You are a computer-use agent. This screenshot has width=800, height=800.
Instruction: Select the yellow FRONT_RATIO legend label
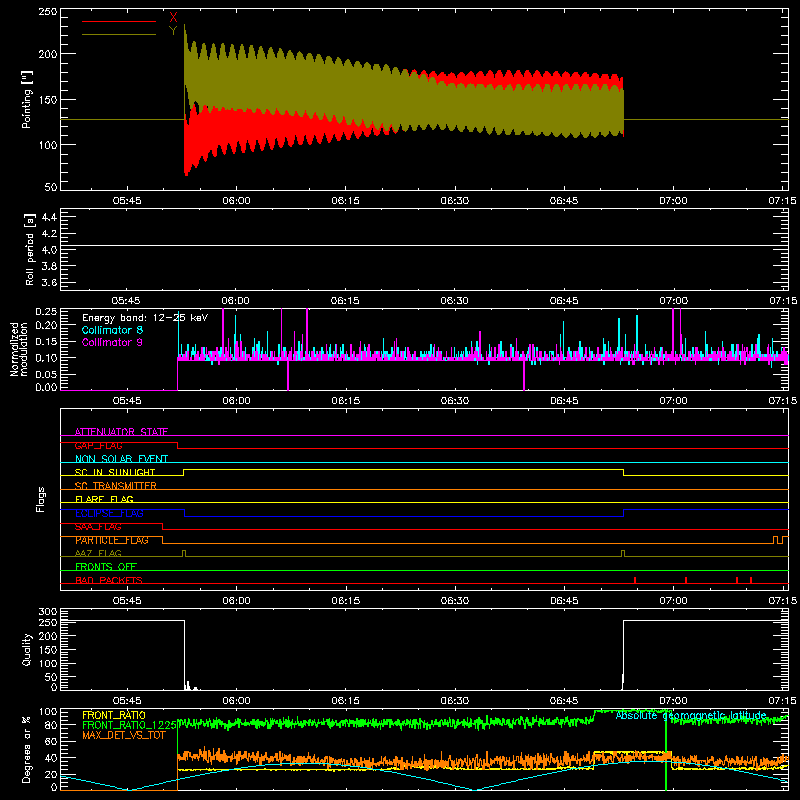point(114,715)
